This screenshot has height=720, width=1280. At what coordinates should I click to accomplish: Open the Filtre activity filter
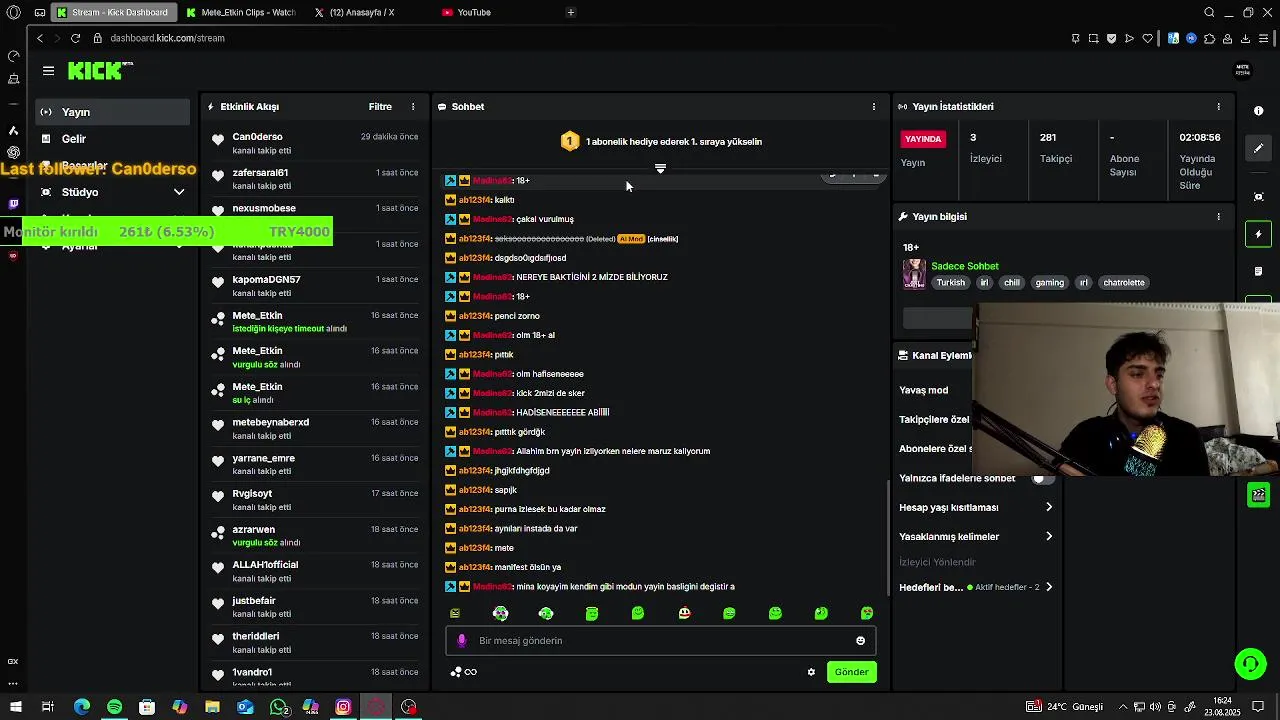point(380,106)
